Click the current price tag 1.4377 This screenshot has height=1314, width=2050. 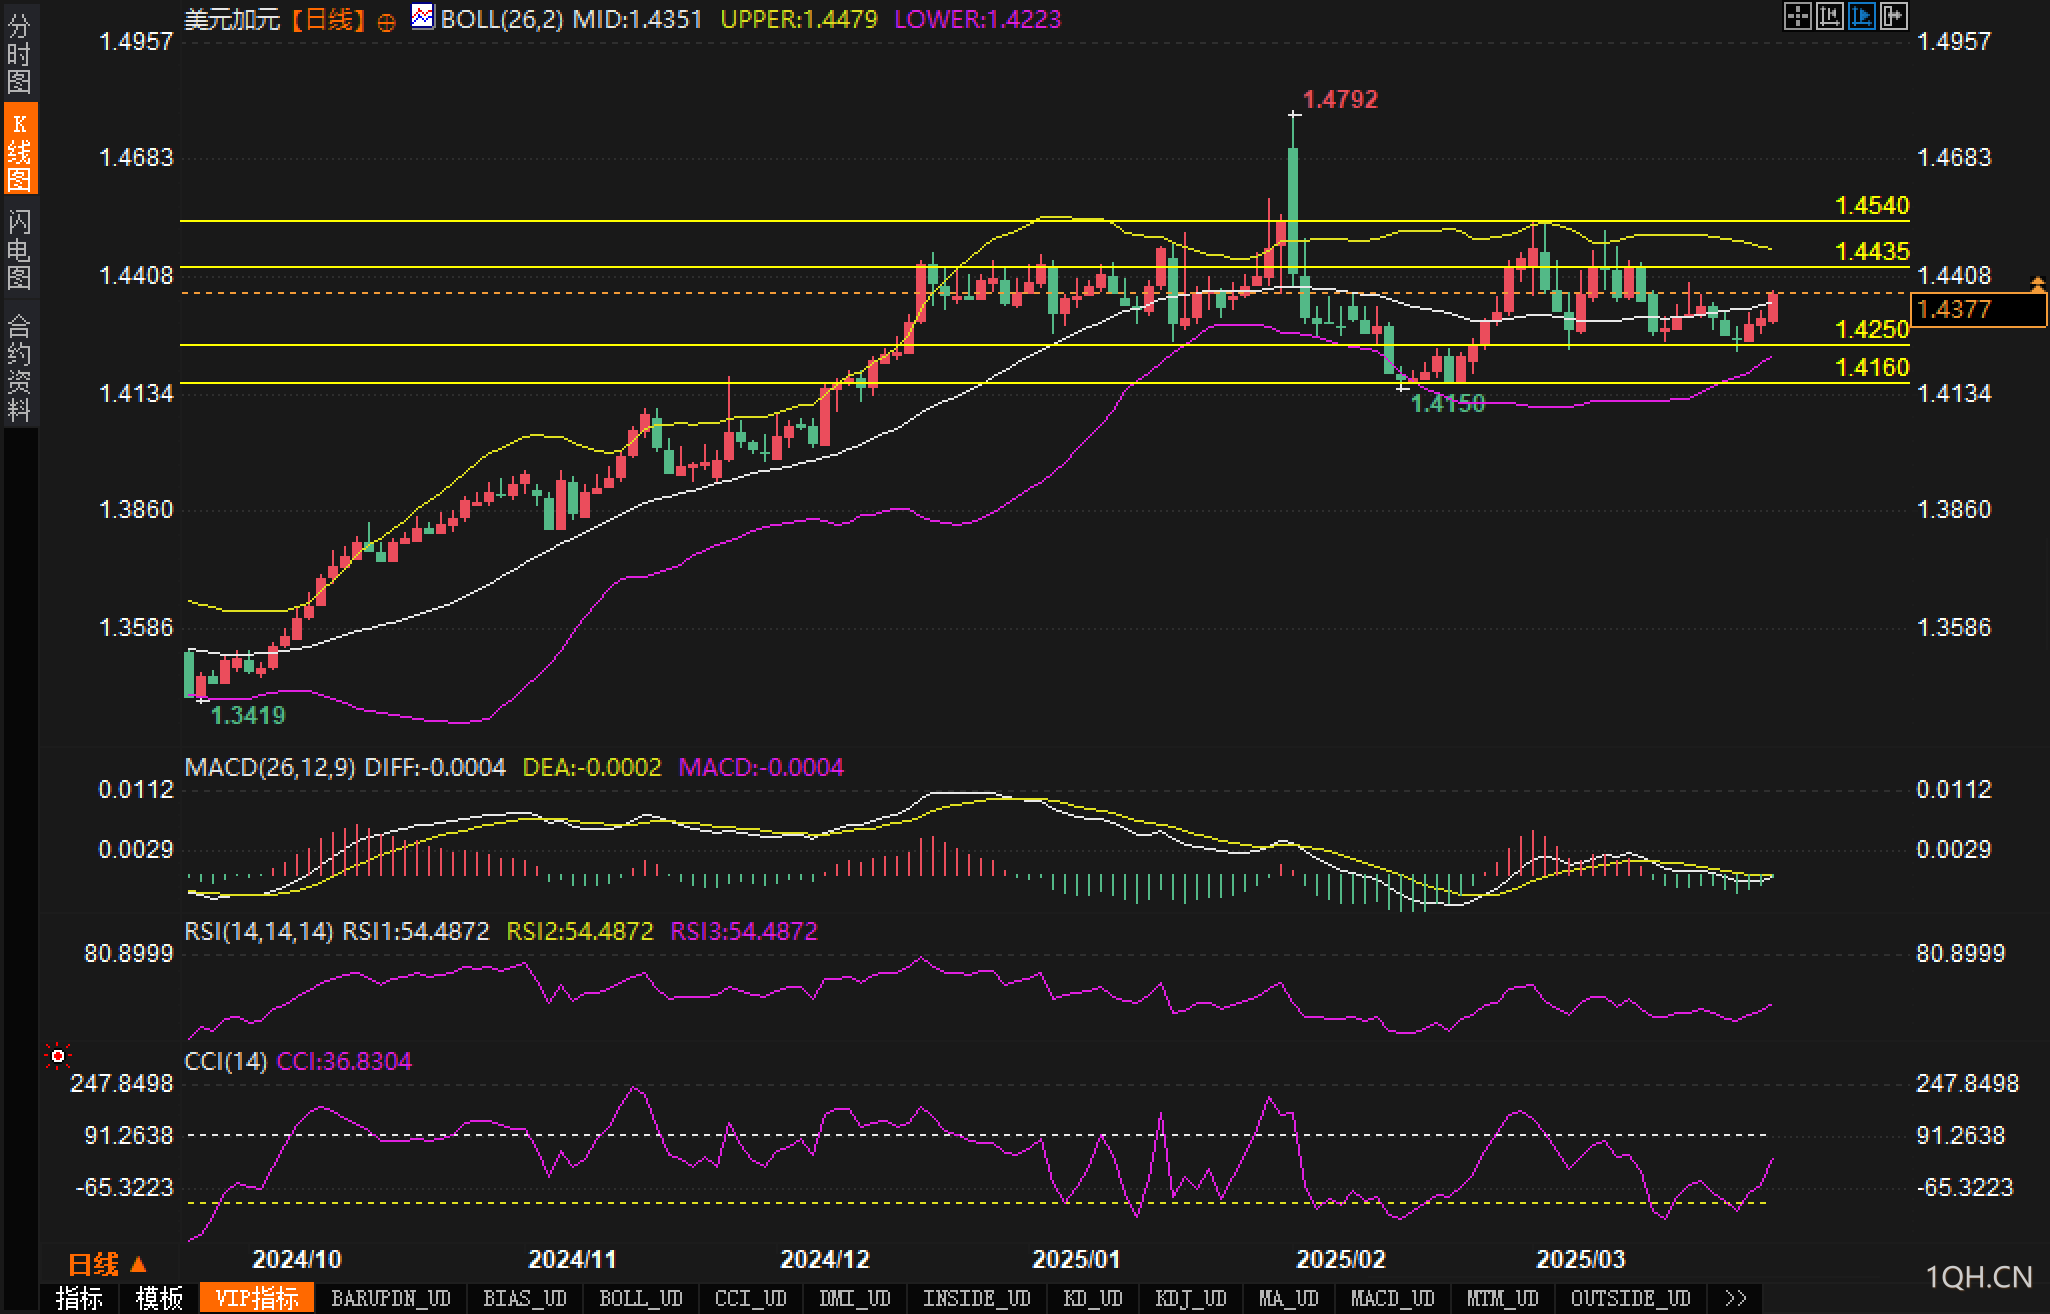(x=1978, y=310)
